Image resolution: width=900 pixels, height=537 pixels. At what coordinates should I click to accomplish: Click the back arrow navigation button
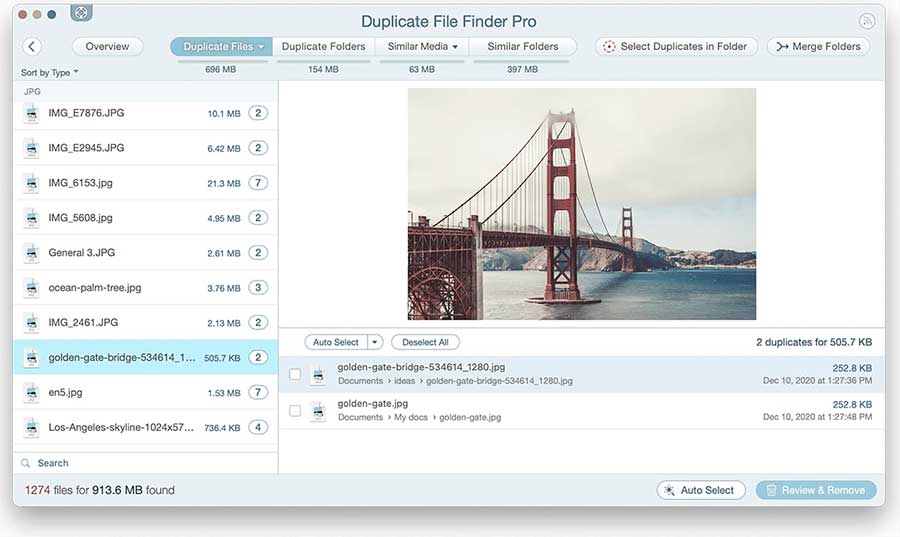[31, 47]
